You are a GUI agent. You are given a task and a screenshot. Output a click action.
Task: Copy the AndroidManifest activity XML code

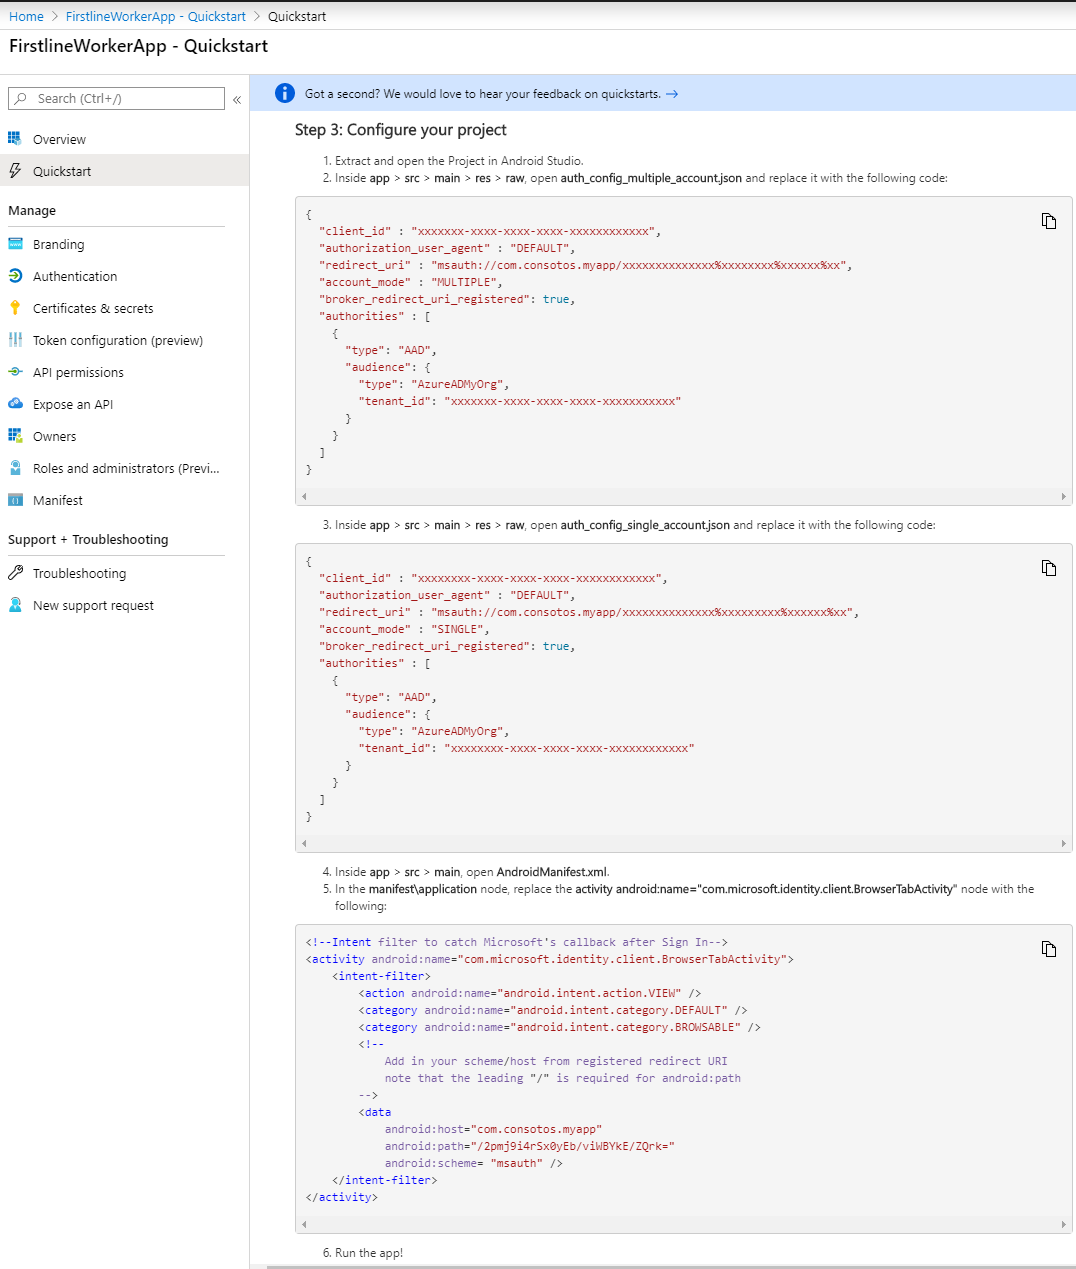[1048, 949]
